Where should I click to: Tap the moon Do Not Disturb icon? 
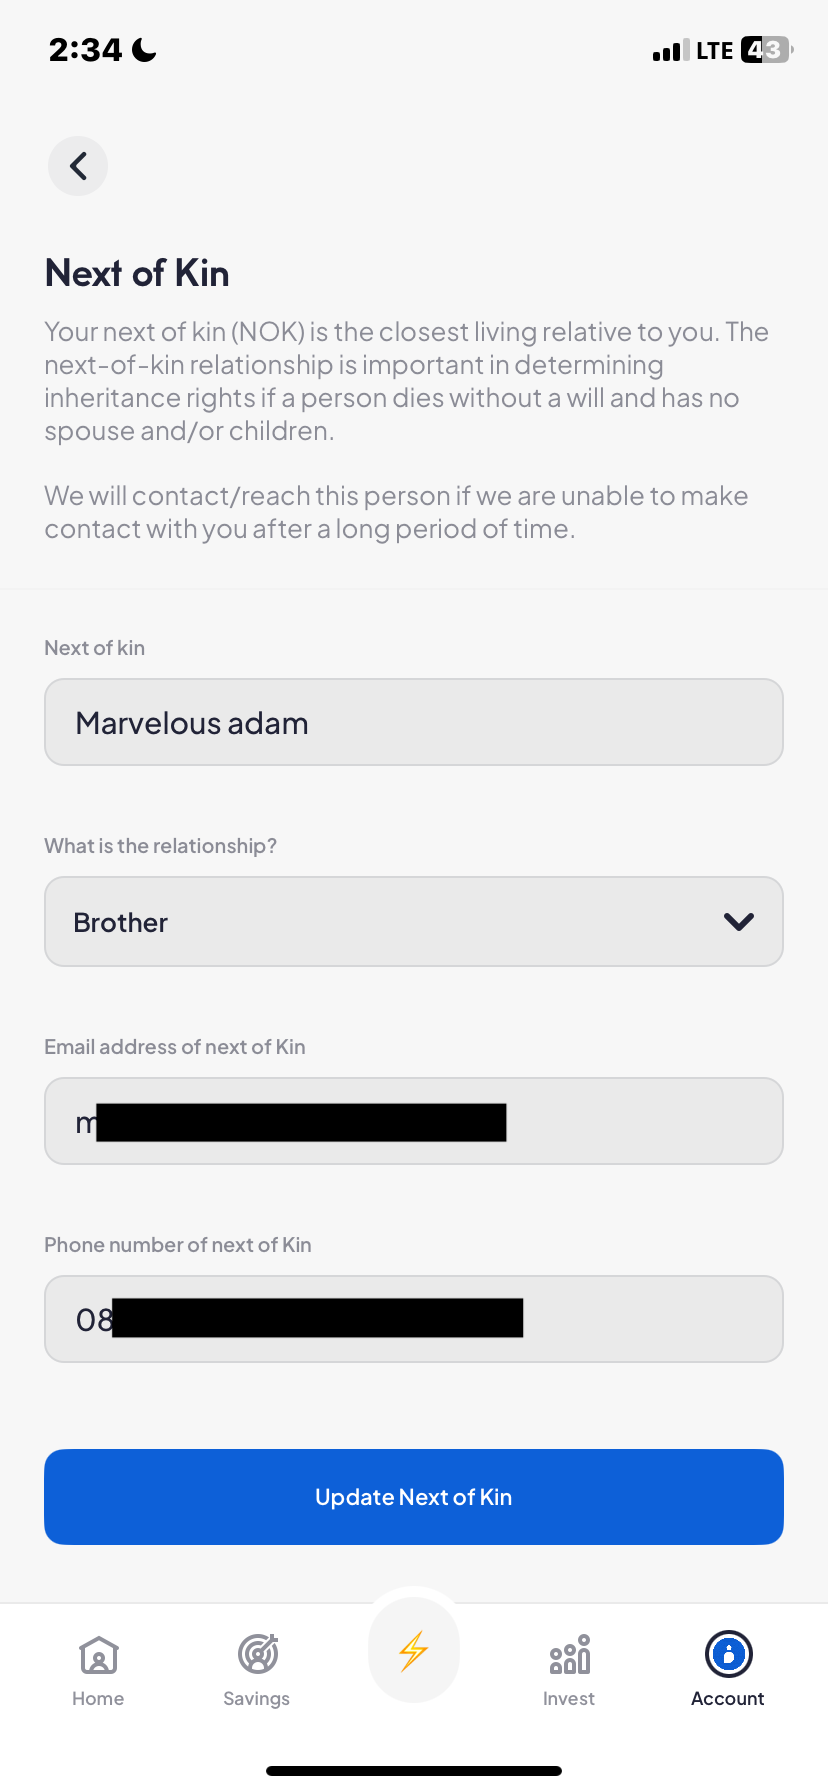pyautogui.click(x=145, y=50)
